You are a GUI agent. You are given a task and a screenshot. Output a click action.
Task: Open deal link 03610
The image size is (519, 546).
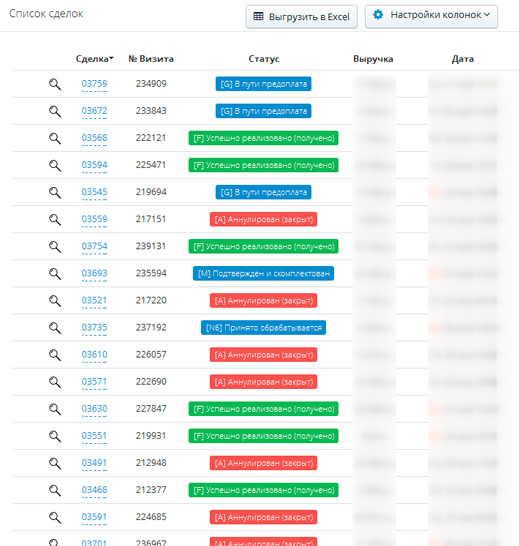tap(94, 355)
